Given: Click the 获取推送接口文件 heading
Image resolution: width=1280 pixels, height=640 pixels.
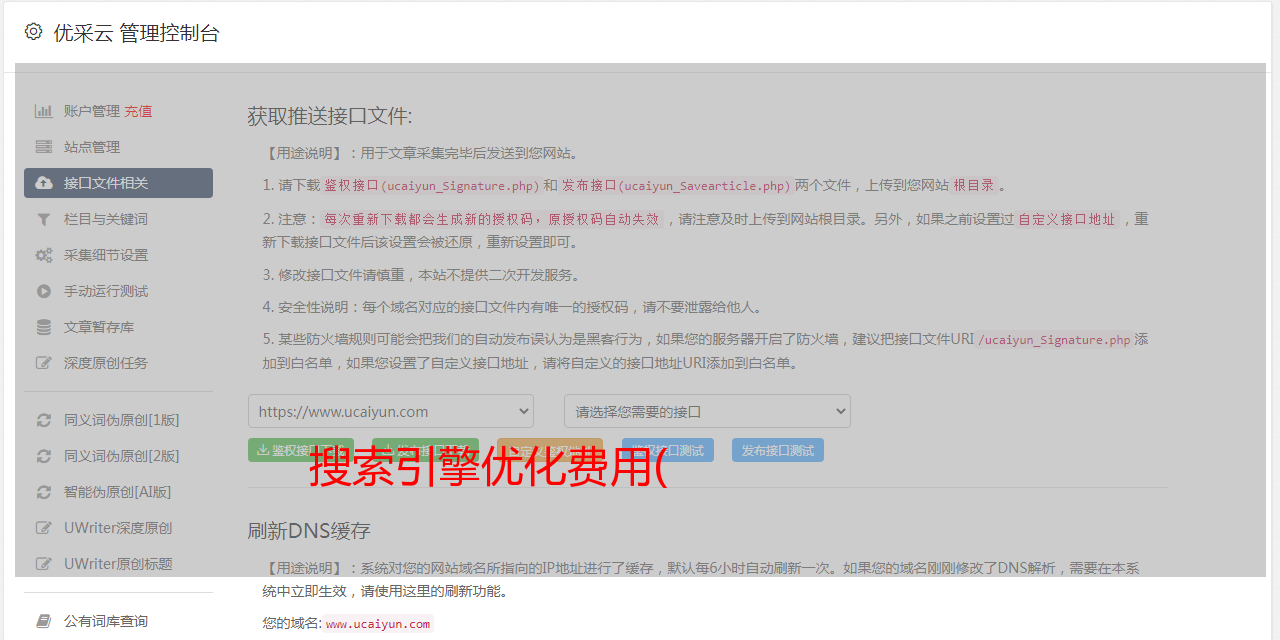Looking at the screenshot, I should tap(330, 116).
